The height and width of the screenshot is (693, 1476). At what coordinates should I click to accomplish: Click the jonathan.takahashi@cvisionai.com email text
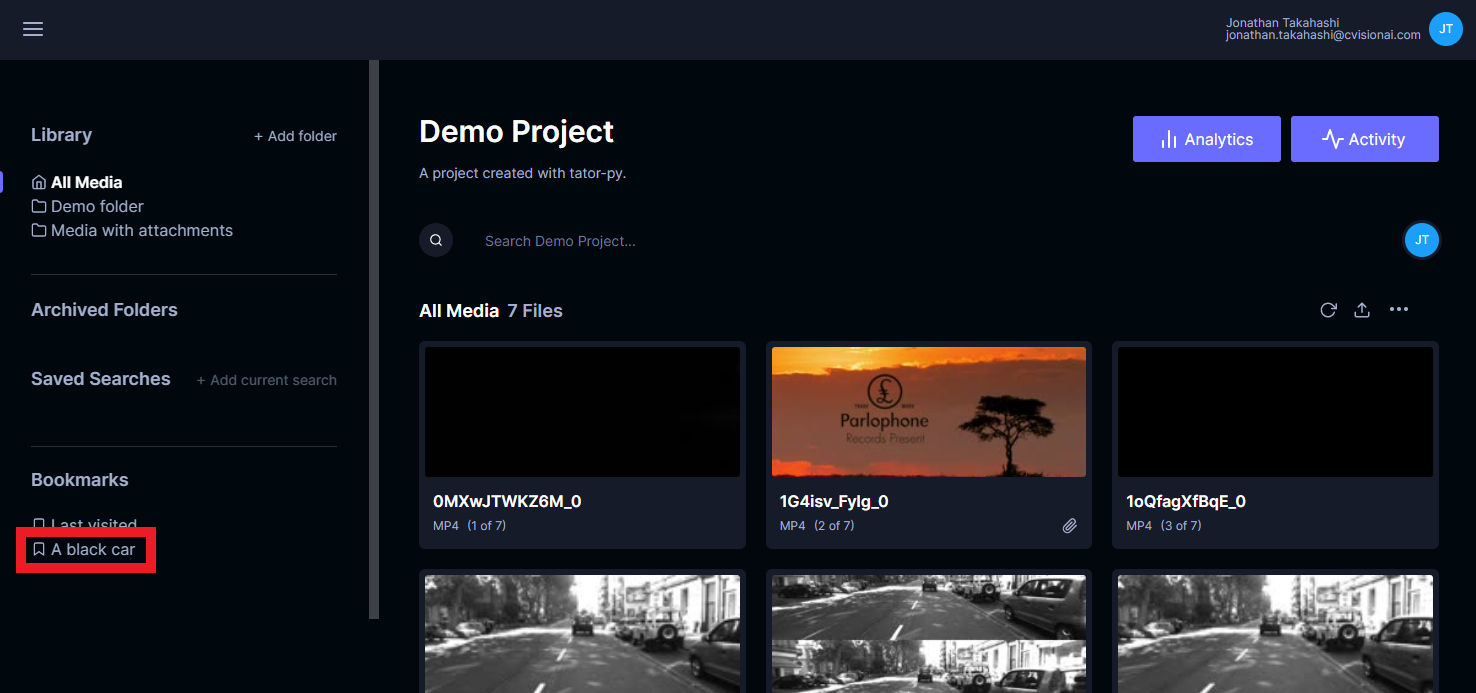[x=1323, y=35]
